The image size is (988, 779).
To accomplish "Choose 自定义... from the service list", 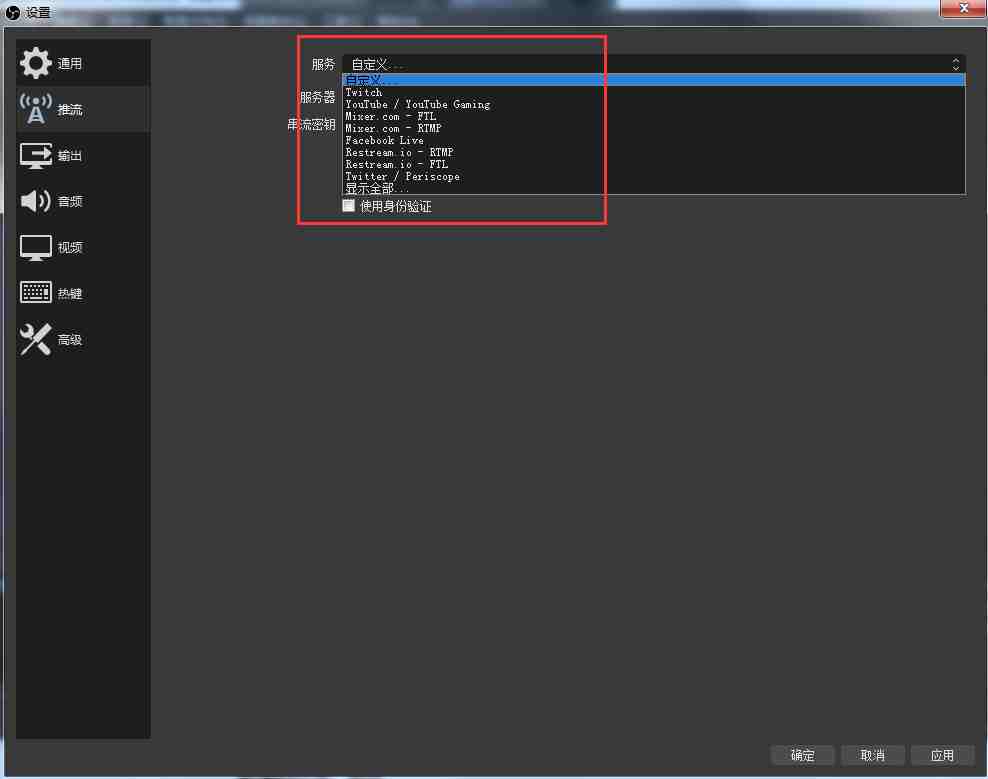I will click(x=653, y=80).
